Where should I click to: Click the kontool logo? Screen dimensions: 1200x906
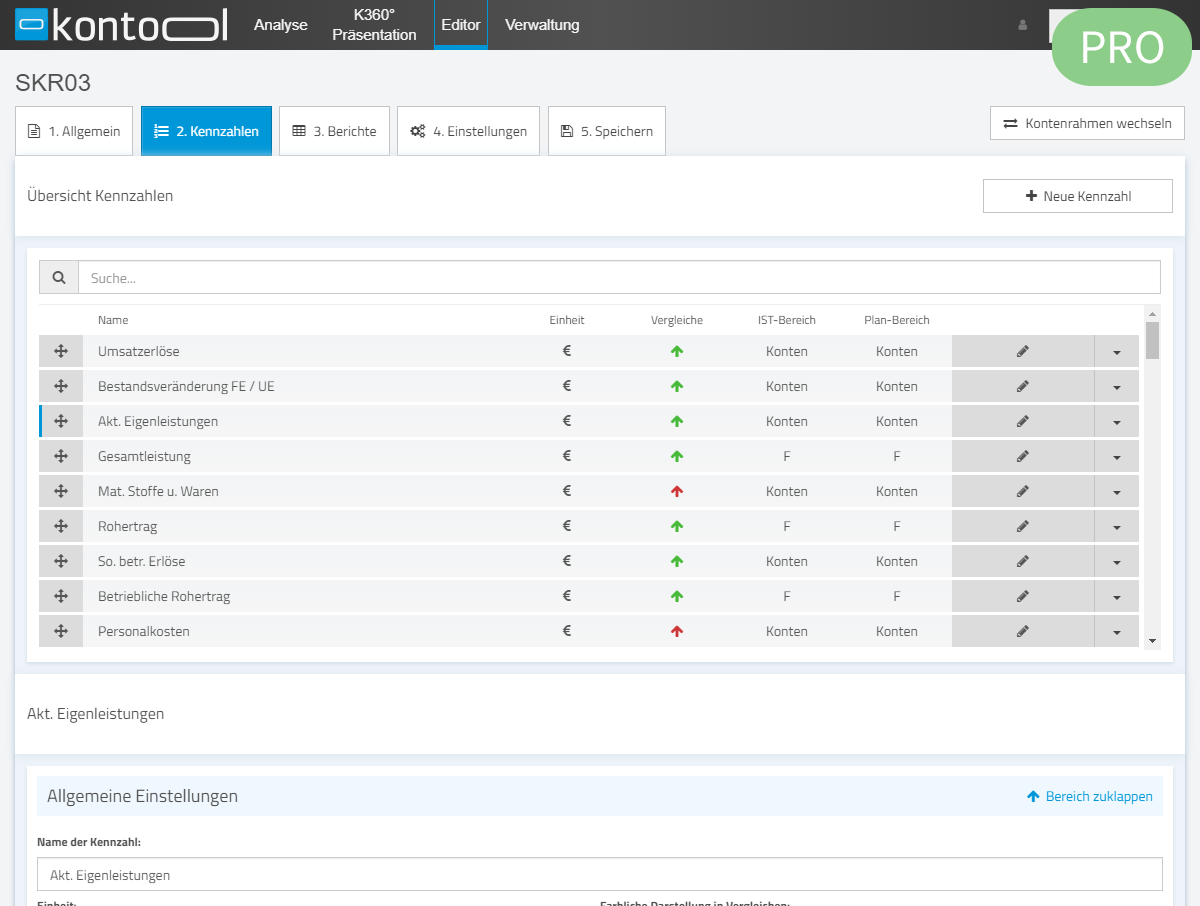(x=121, y=25)
